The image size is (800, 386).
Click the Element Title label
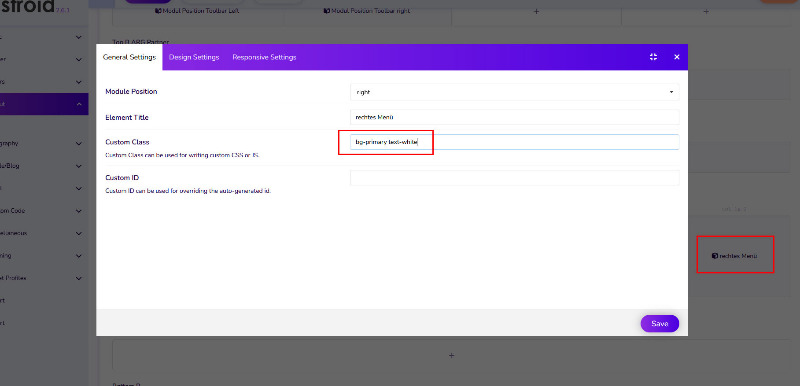[127, 117]
